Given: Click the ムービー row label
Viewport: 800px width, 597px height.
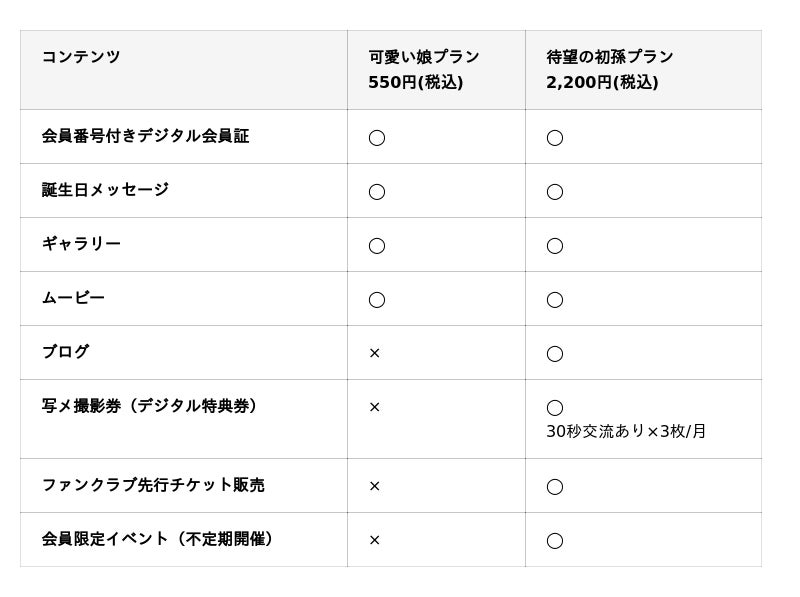Looking at the screenshot, I should click(x=73, y=298).
